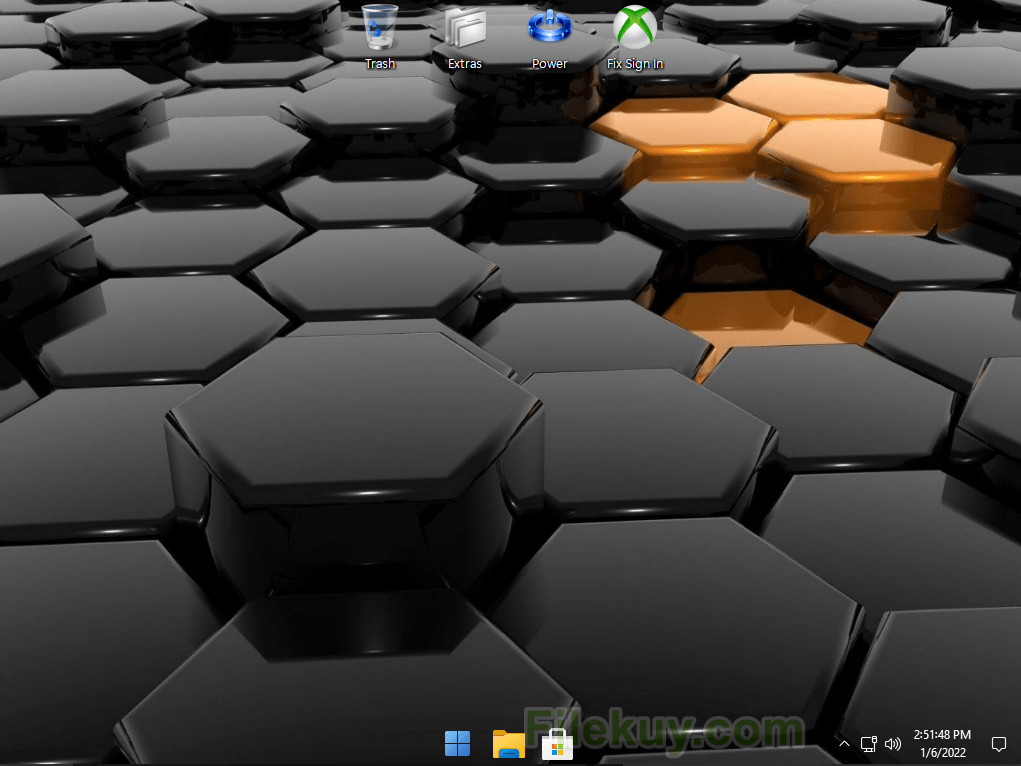This screenshot has height=766, width=1021.
Task: Click the "Fix Sign In" label text
Action: (635, 64)
